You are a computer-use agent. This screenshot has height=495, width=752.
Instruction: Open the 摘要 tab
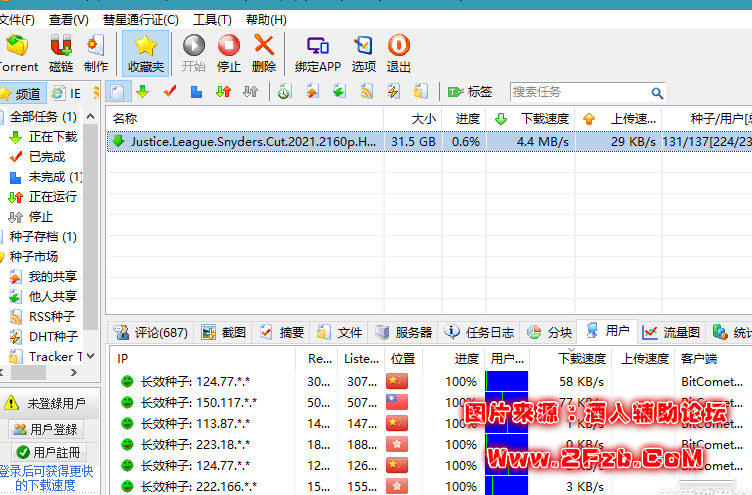click(x=282, y=332)
